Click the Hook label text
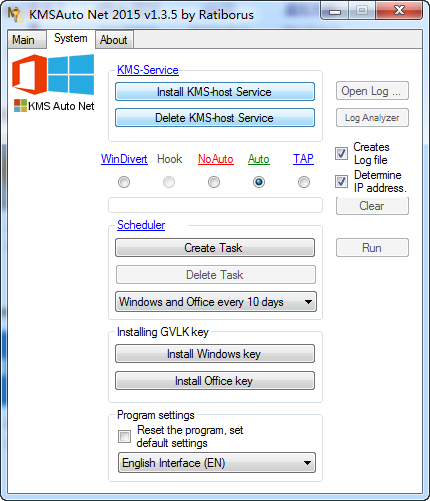 [170, 159]
